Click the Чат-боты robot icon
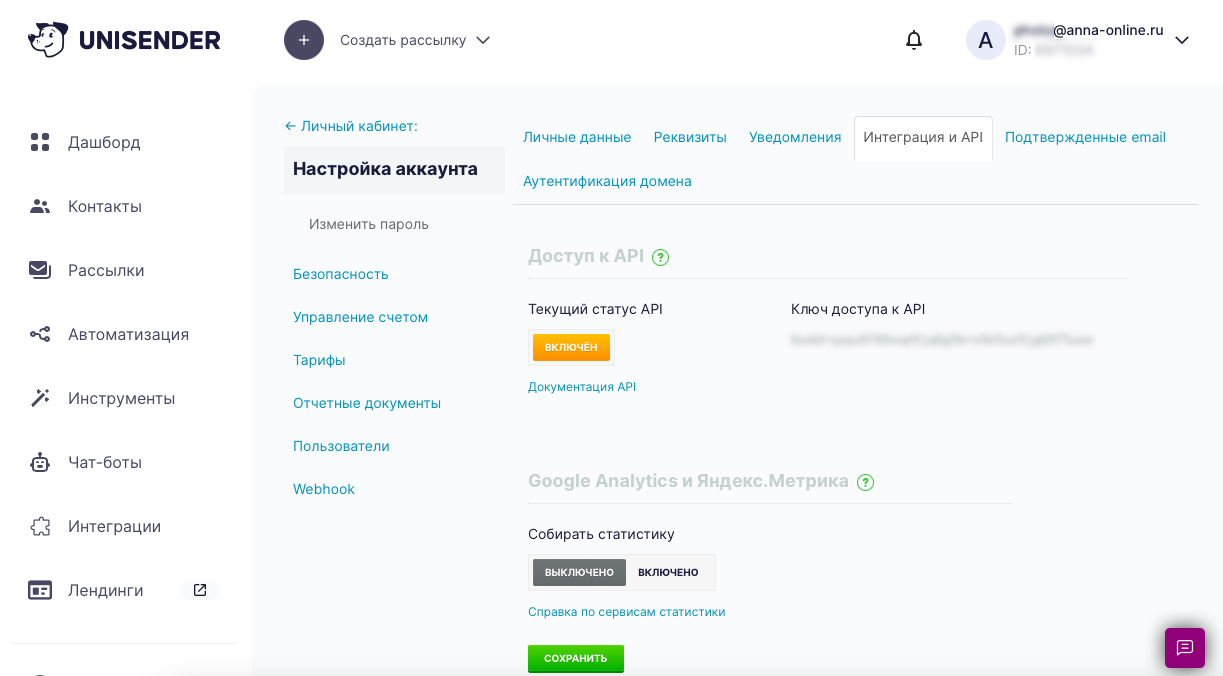 pos(40,462)
